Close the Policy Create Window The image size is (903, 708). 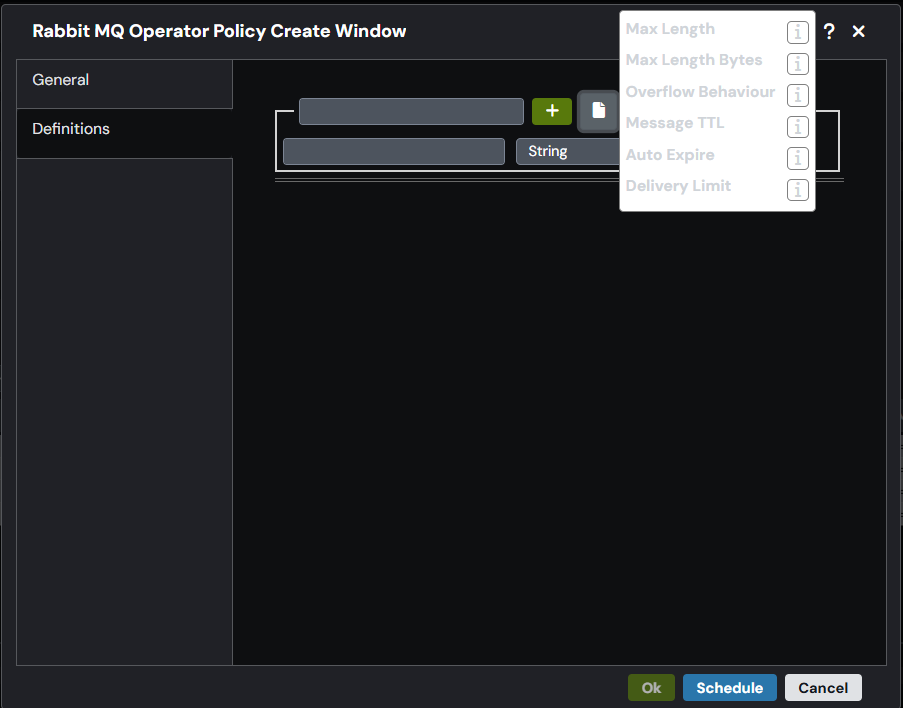[858, 31]
